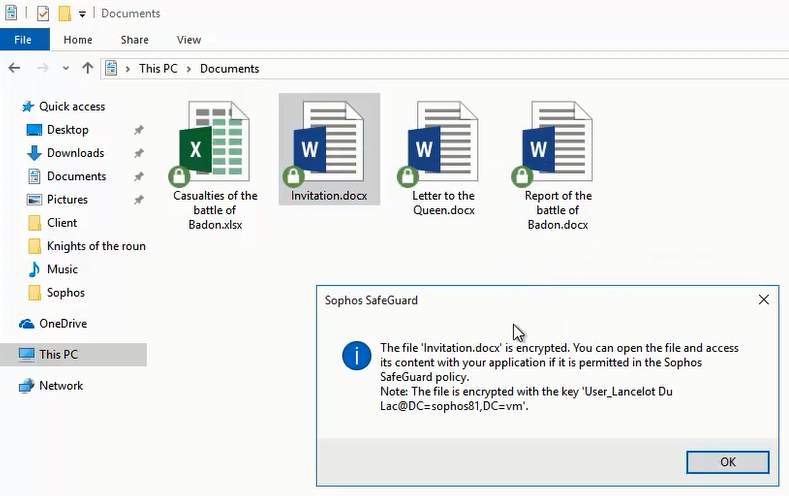Open Downloads in Quick access
Screen dimensions: 789x496
(x=75, y=153)
